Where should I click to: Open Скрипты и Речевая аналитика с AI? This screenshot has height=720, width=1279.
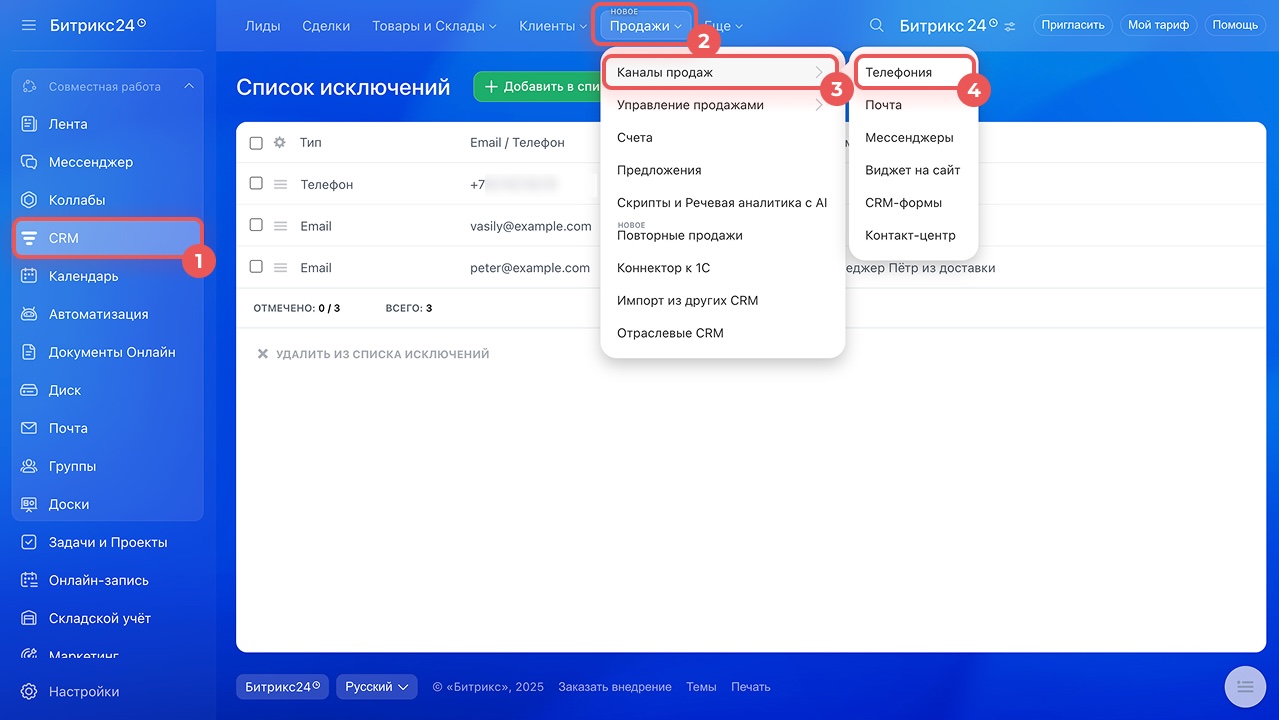pyautogui.click(x=722, y=203)
